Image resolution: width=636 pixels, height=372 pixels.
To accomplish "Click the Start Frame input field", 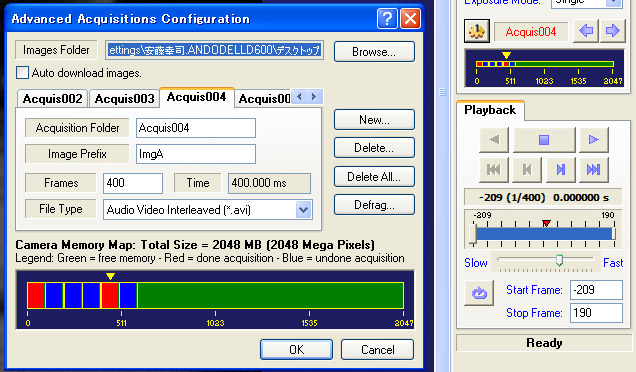I will click(596, 290).
